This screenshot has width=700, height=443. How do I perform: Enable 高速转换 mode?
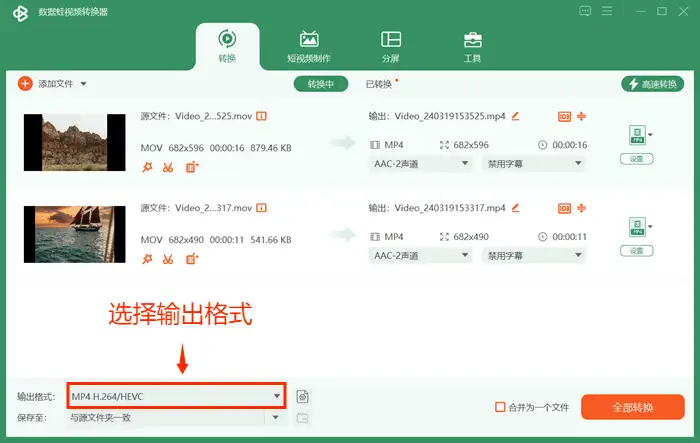(x=652, y=84)
